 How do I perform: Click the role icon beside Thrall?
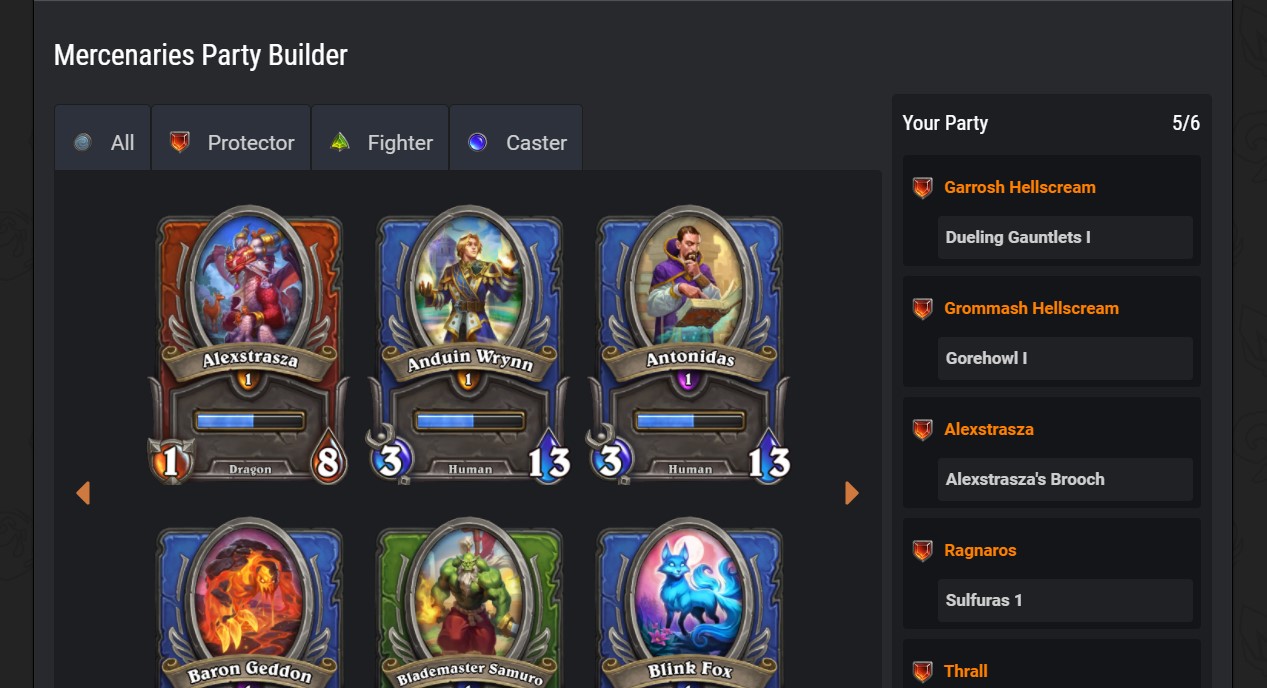point(923,672)
